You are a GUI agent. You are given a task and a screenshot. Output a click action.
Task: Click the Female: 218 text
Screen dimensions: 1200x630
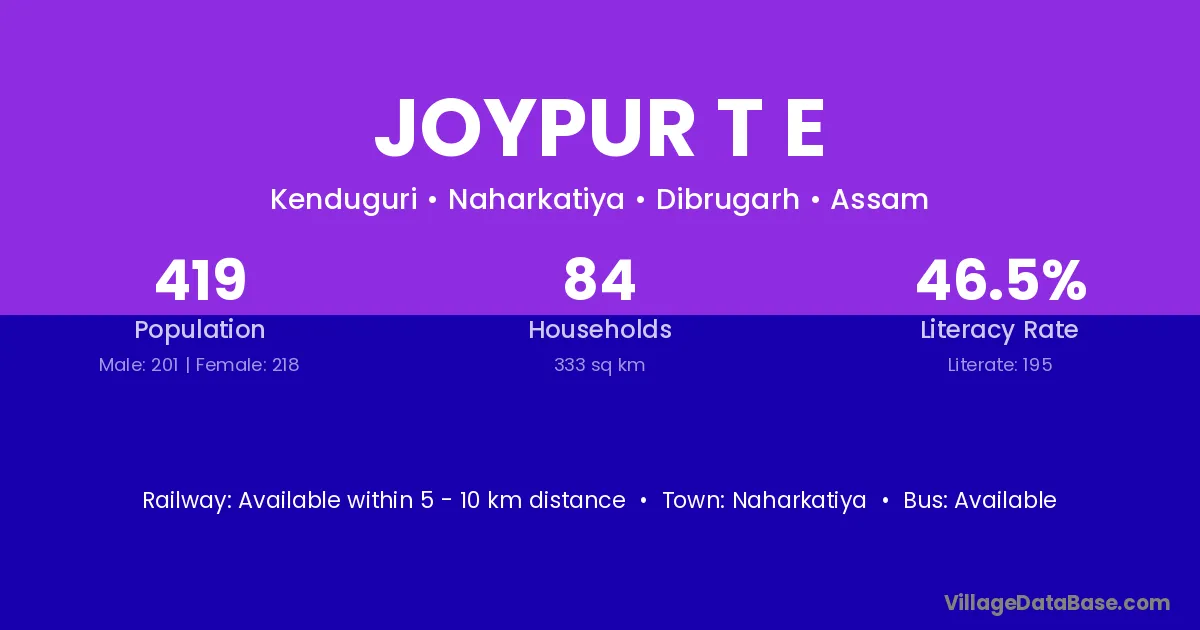pyautogui.click(x=247, y=365)
